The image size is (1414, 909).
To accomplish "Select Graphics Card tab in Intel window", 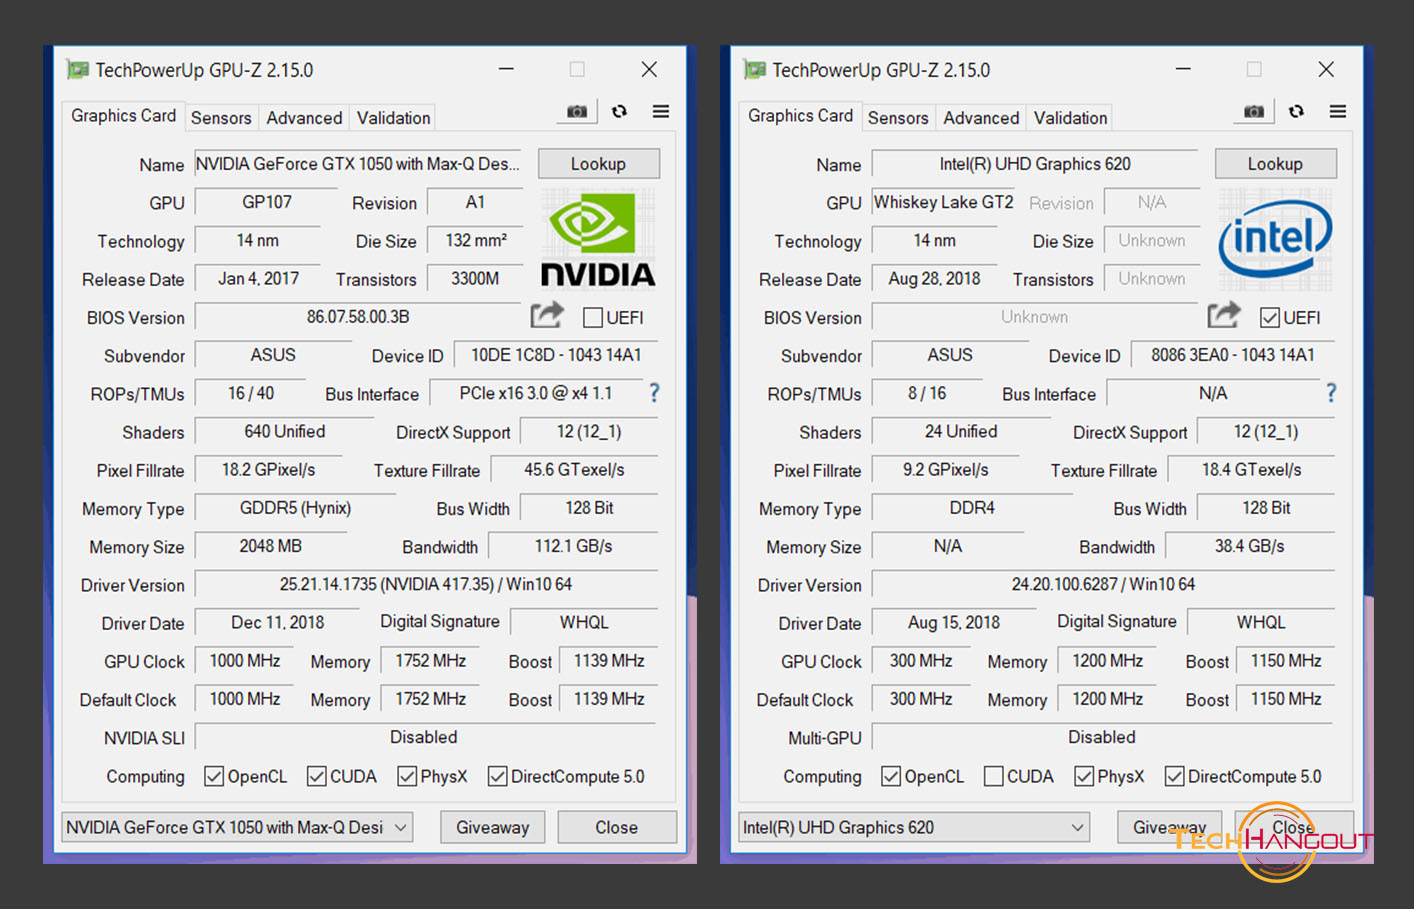I will [800, 116].
